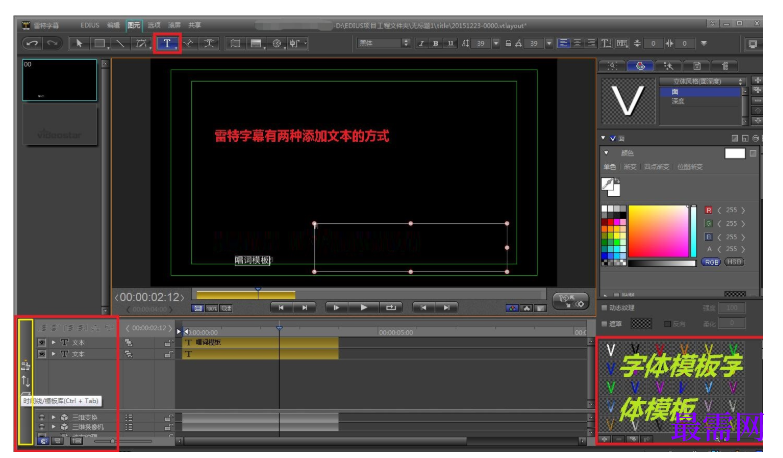
Task: Collapse the color section triangle
Action: tap(606, 153)
